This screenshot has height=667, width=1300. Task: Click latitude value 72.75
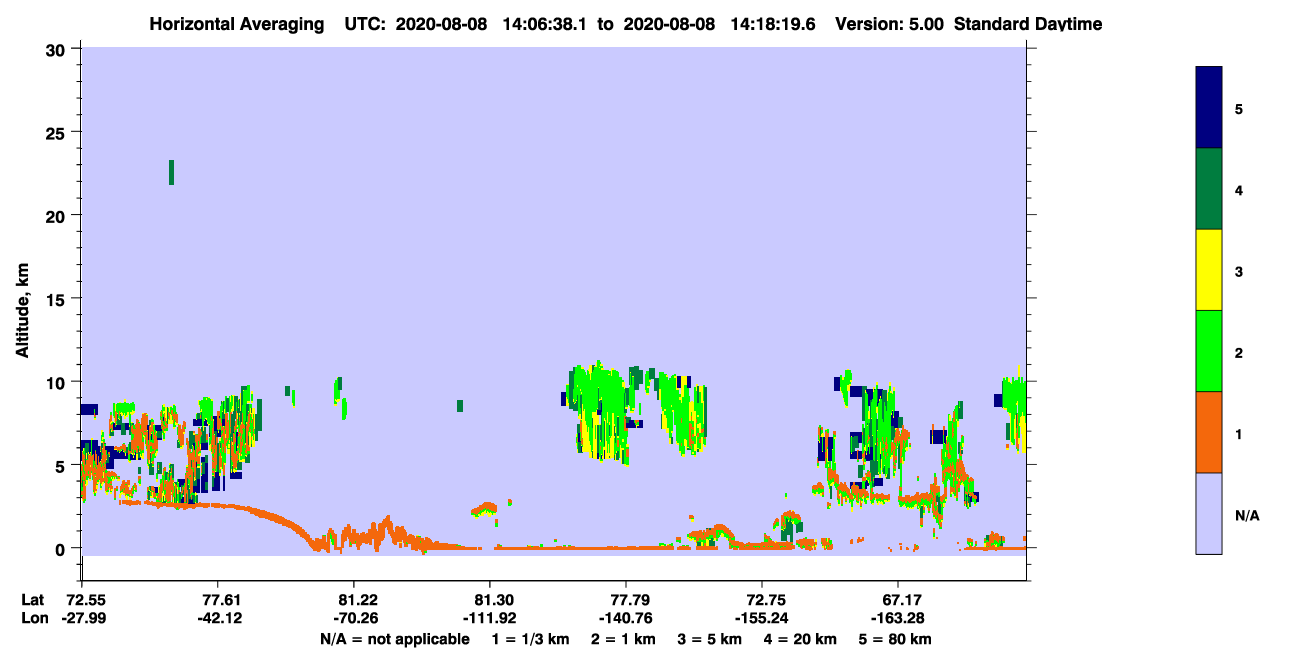762,600
